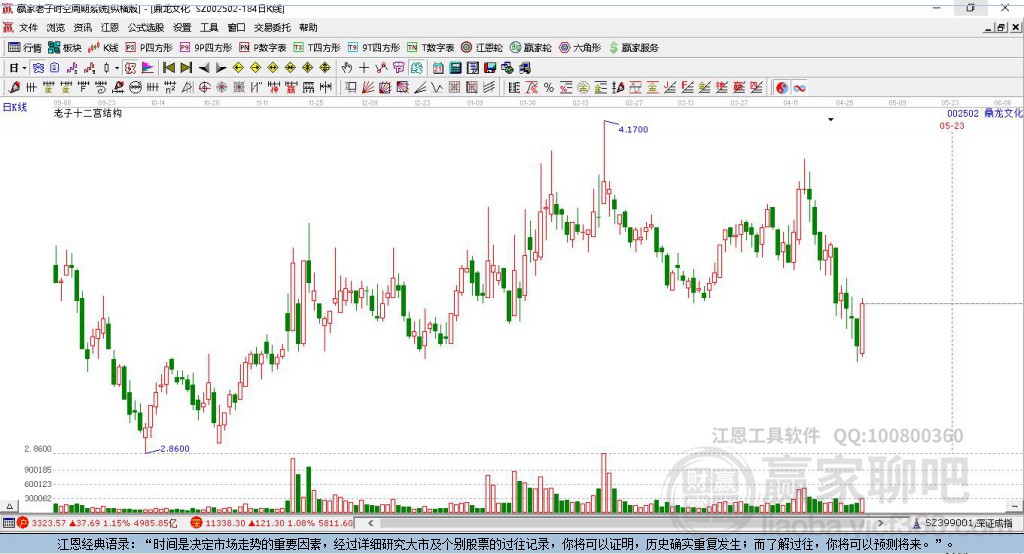Open 赢家服务 dollar-sign item
The image size is (1024, 554).
[x=633, y=48]
